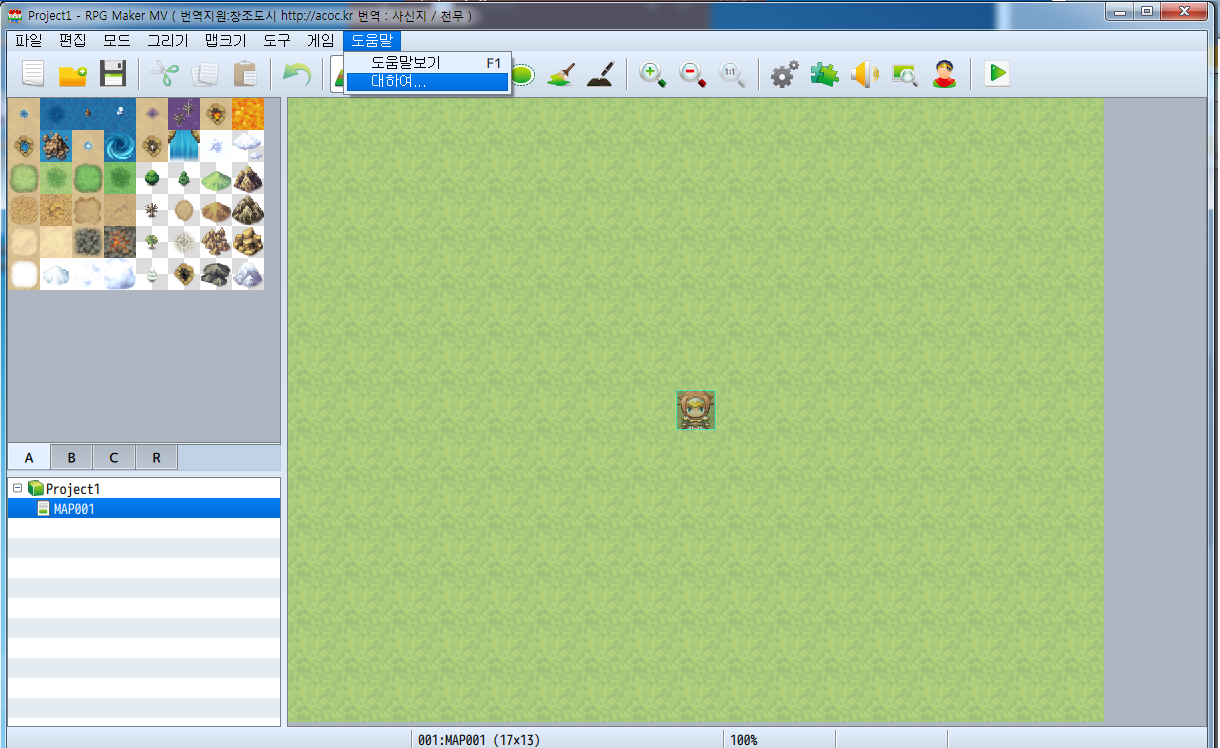Viewport: 1220px width, 748px height.
Task: Pick the green hill tile
Action: click(216, 178)
